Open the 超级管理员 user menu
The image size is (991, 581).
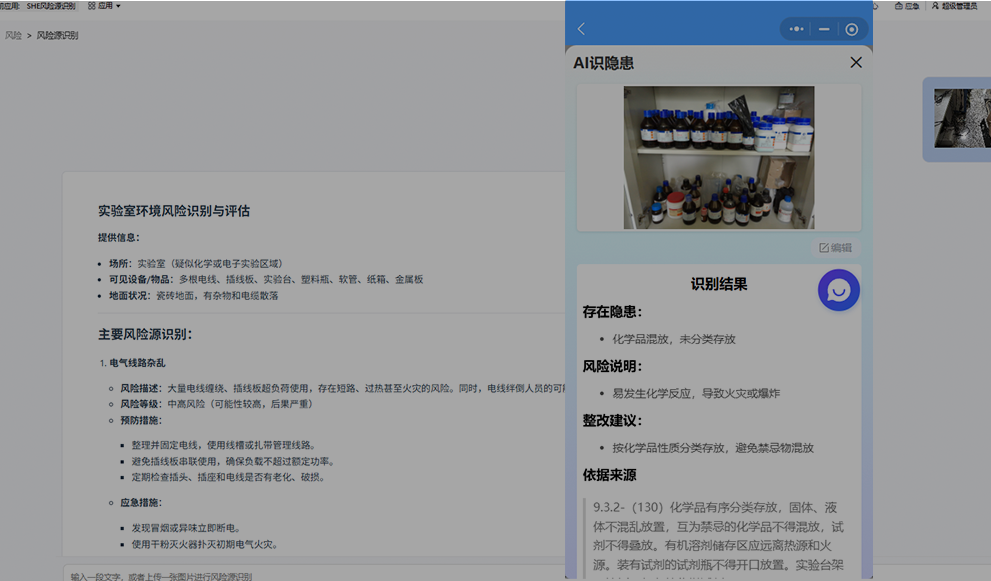pyautogui.click(x=954, y=6)
